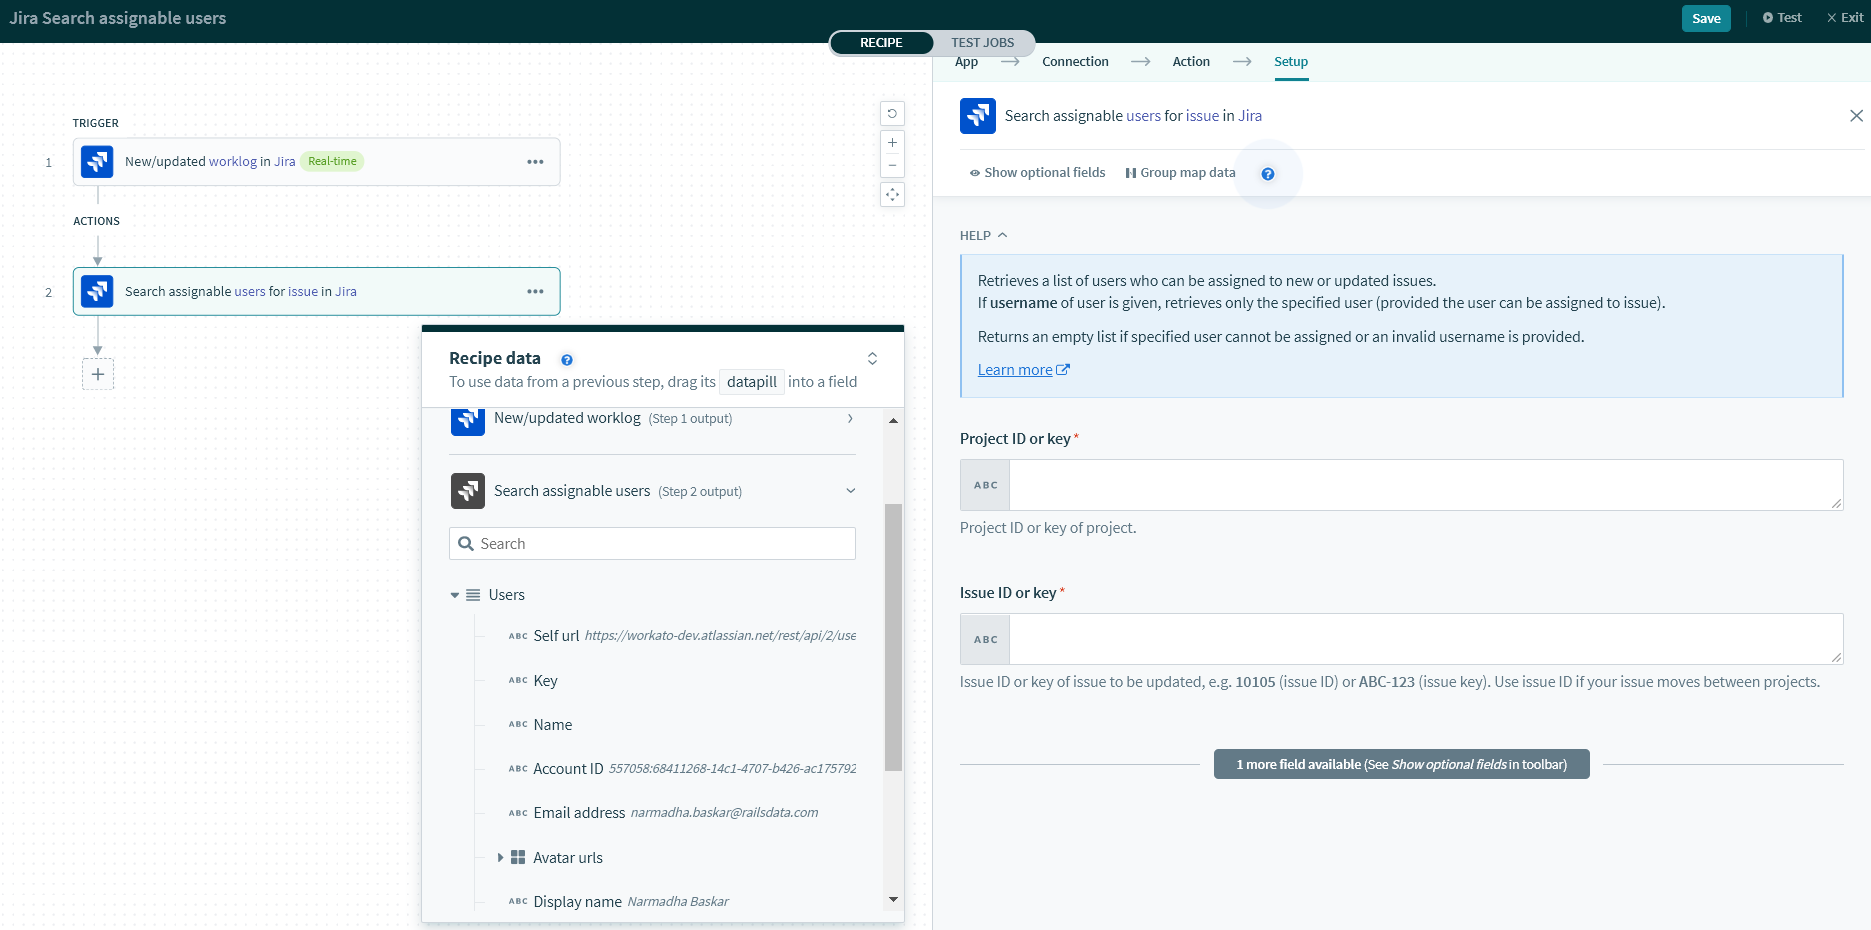This screenshot has width=1871, height=930.
Task: Open the ellipsis menu on the trigger step
Action: point(536,161)
